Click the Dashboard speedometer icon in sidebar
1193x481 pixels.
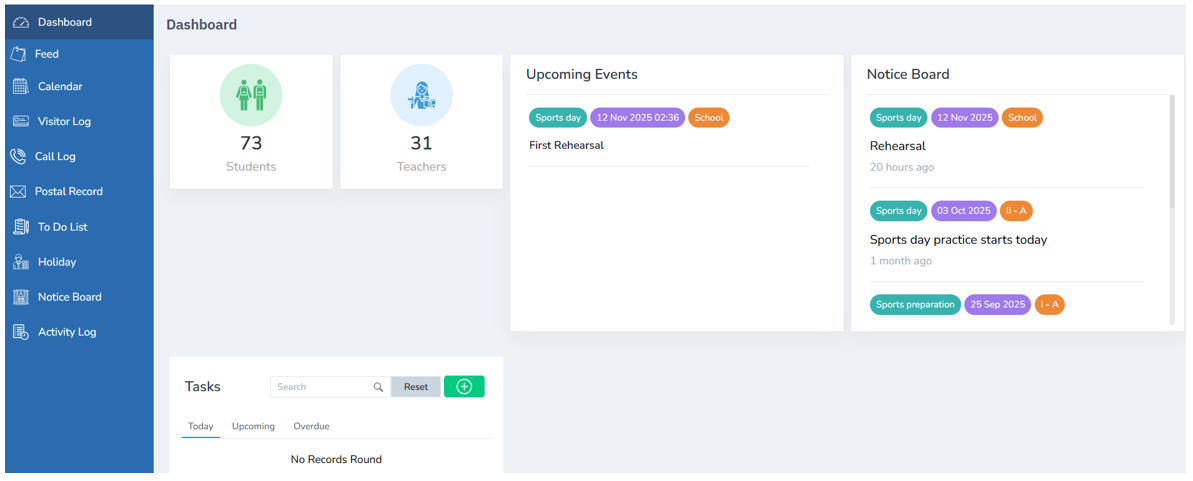(21, 23)
